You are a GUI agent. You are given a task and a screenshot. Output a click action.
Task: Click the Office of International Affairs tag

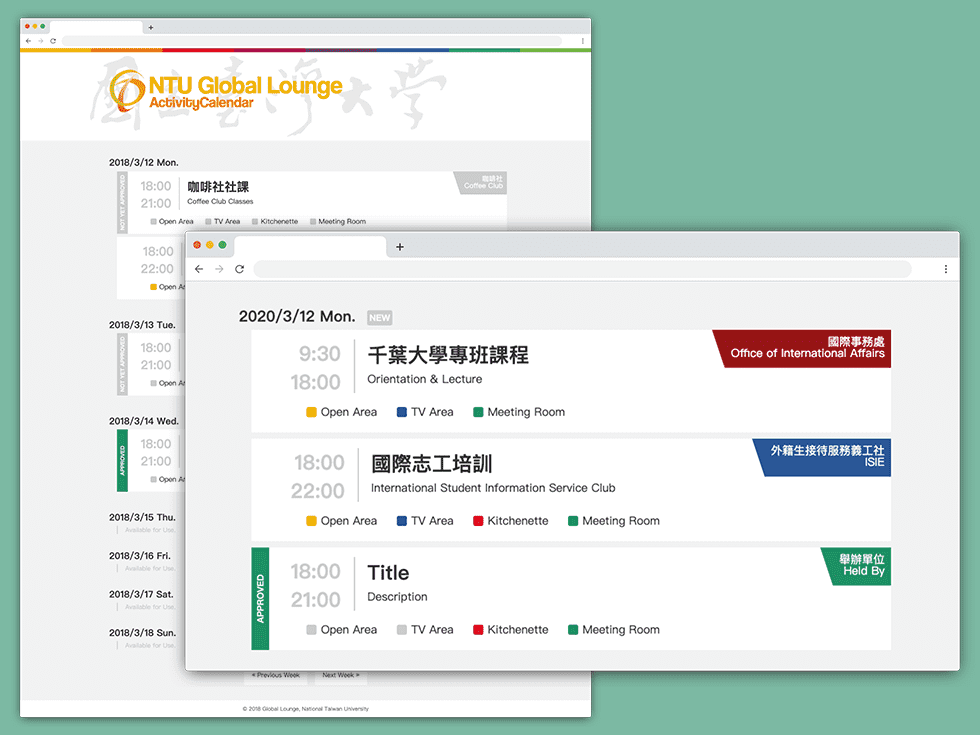[x=805, y=348]
